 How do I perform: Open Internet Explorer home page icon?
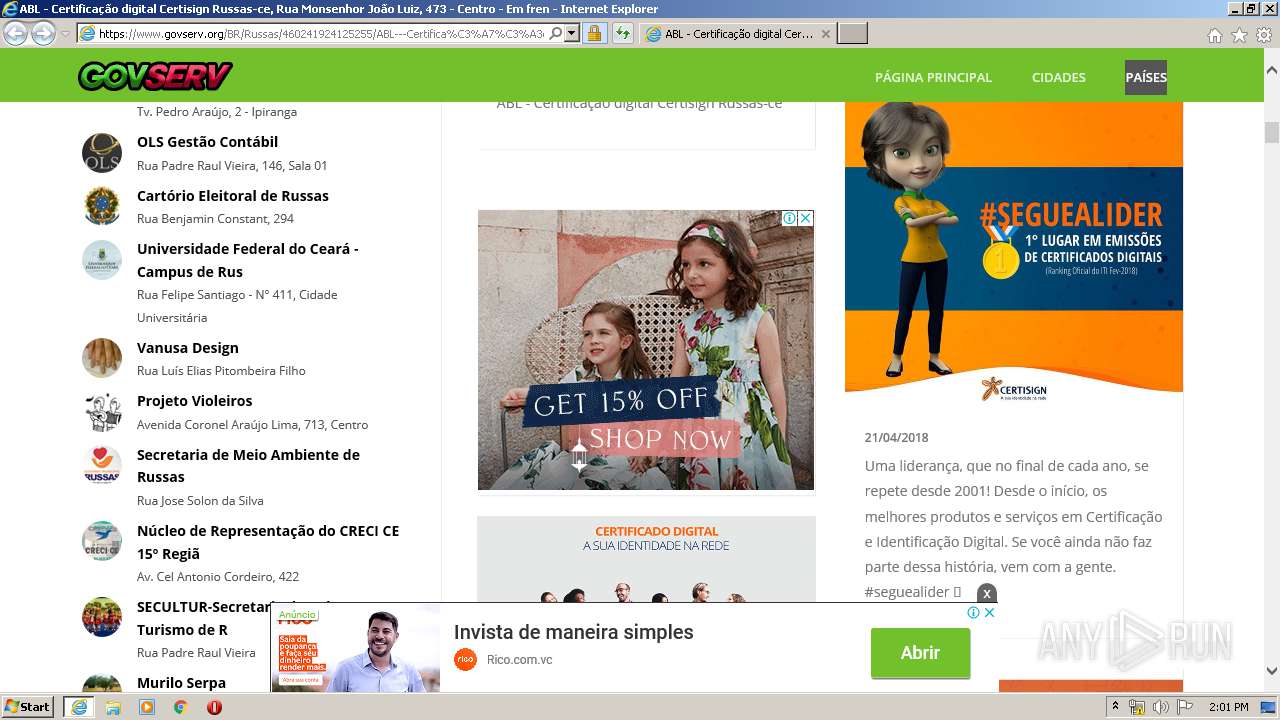click(x=1214, y=35)
